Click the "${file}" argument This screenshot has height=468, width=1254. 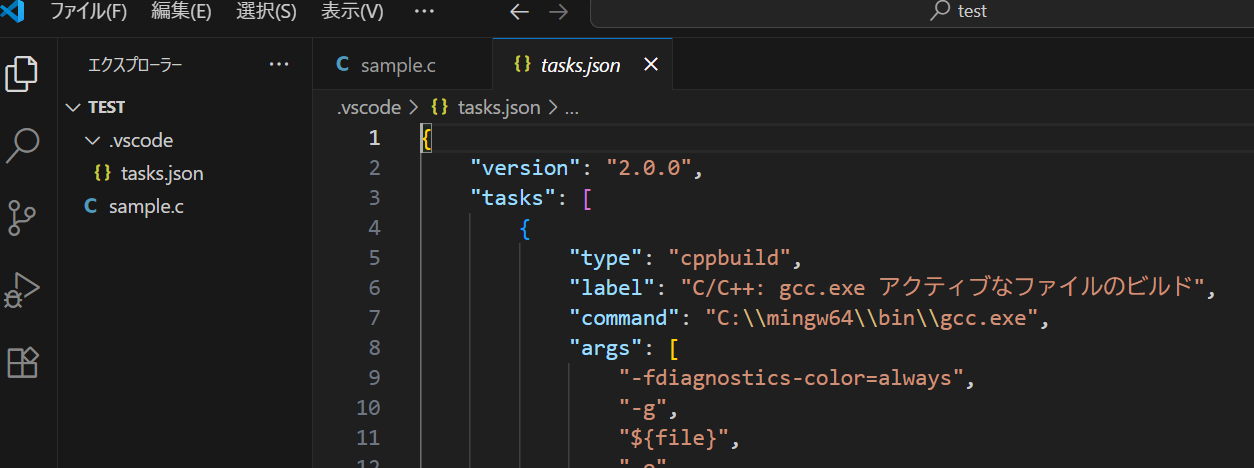point(674,438)
